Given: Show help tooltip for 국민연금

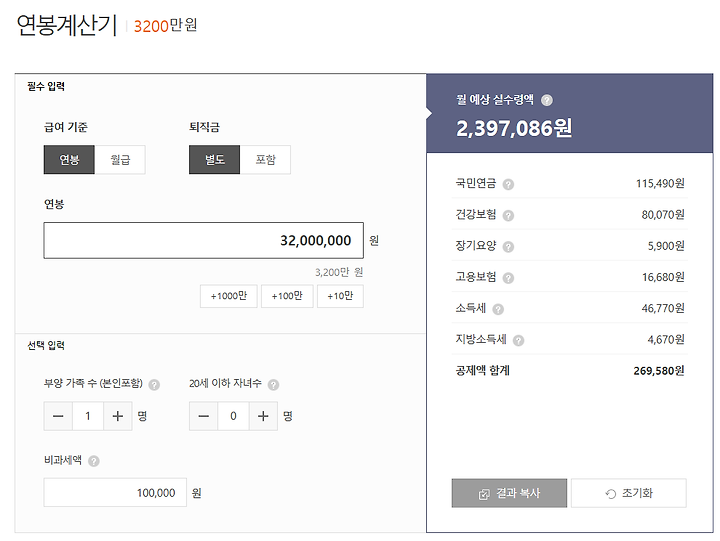Looking at the screenshot, I should (x=508, y=184).
